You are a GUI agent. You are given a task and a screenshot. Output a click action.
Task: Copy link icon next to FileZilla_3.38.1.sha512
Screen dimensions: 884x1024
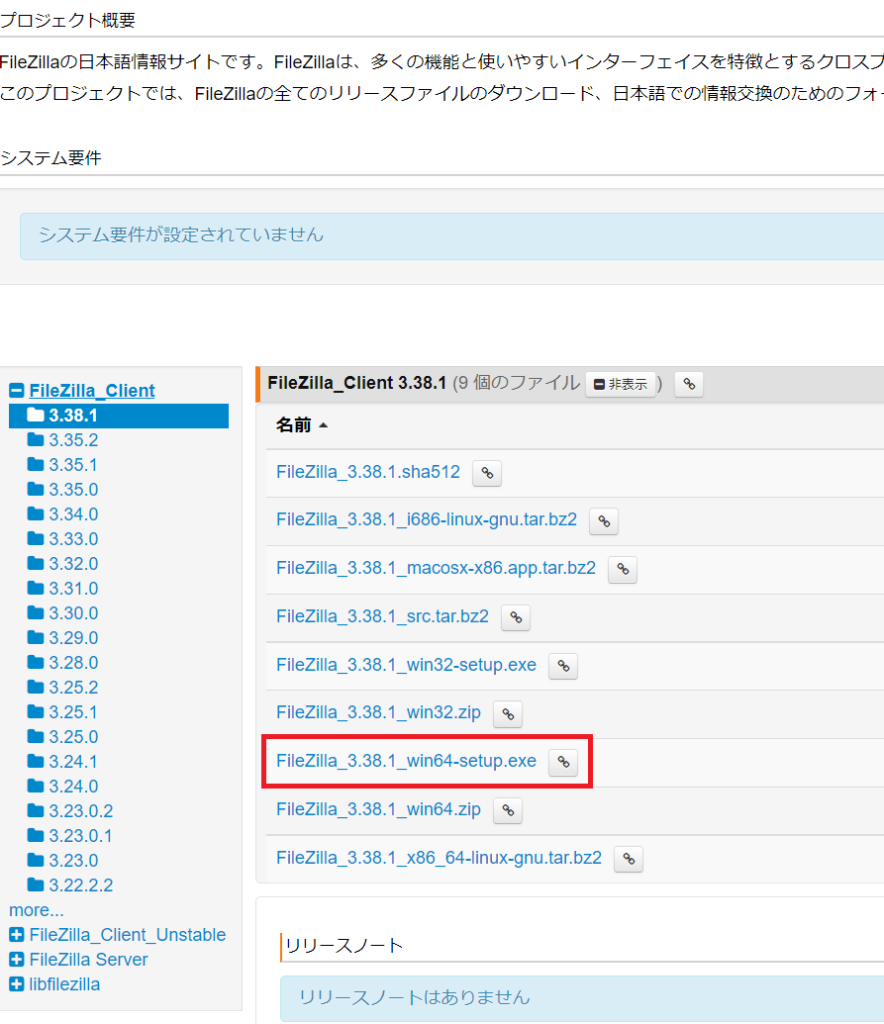click(x=487, y=473)
